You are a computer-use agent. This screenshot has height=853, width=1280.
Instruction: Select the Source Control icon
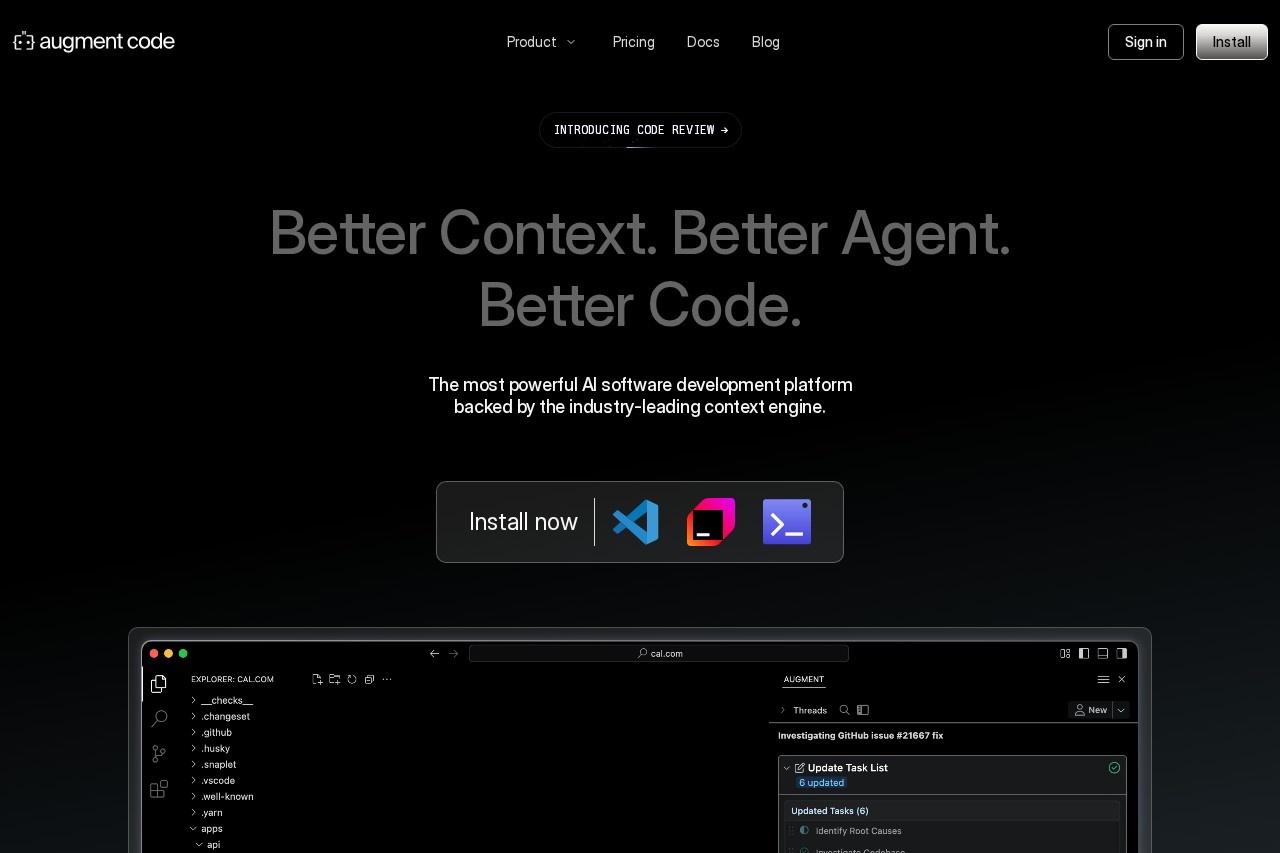158,753
